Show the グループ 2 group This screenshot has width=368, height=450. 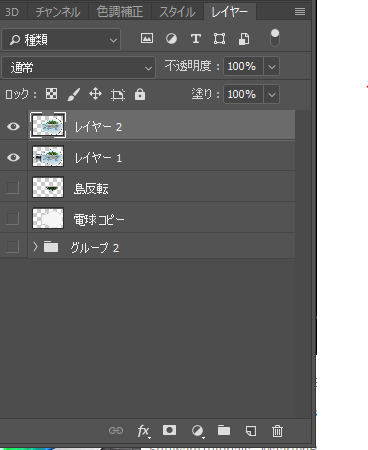[x=13, y=247]
